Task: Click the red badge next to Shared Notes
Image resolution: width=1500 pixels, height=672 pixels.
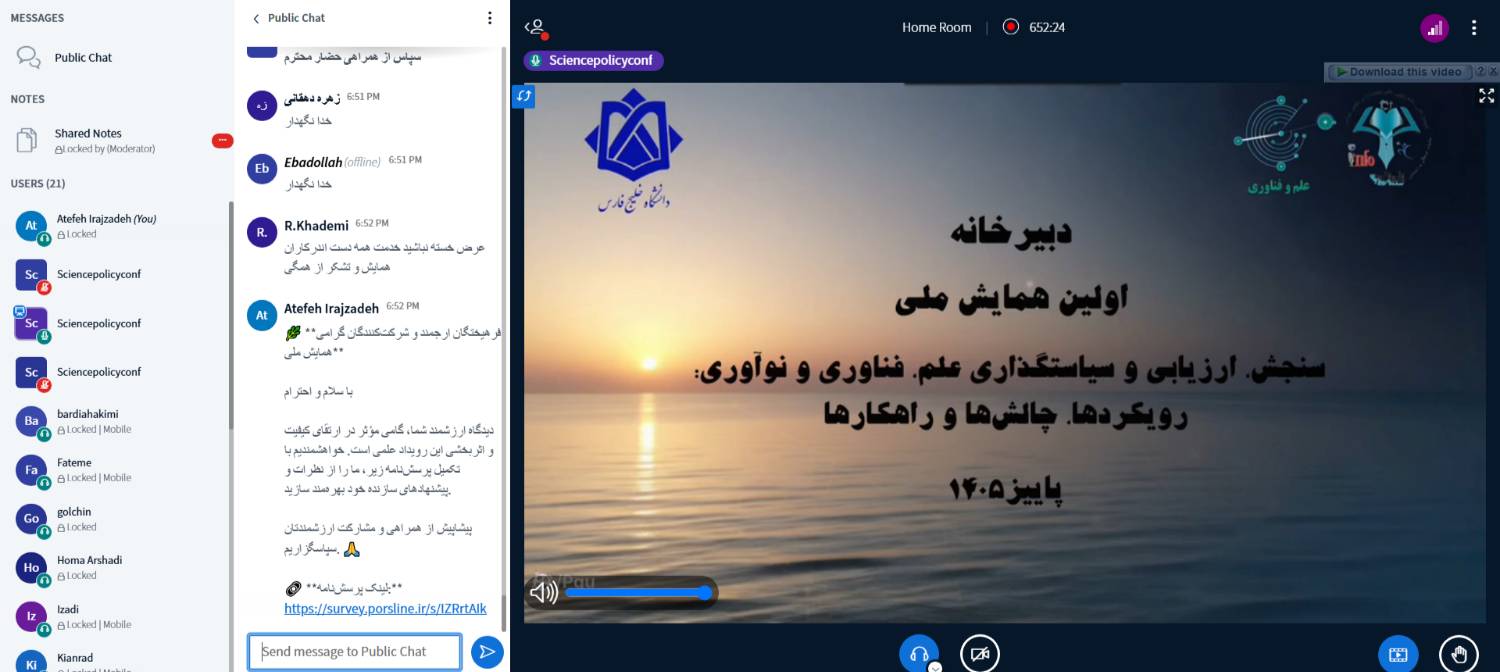Action: 222,141
